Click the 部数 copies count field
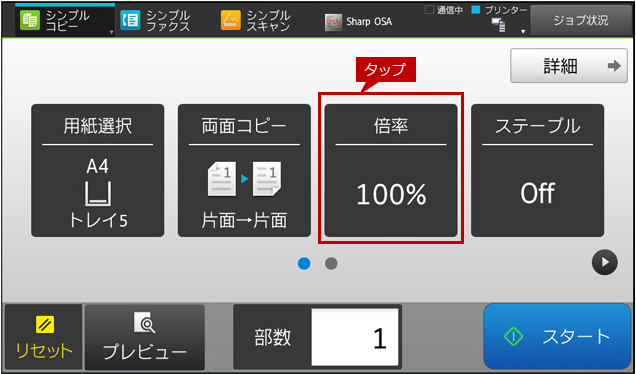This screenshot has height=374, width=636. click(x=355, y=337)
